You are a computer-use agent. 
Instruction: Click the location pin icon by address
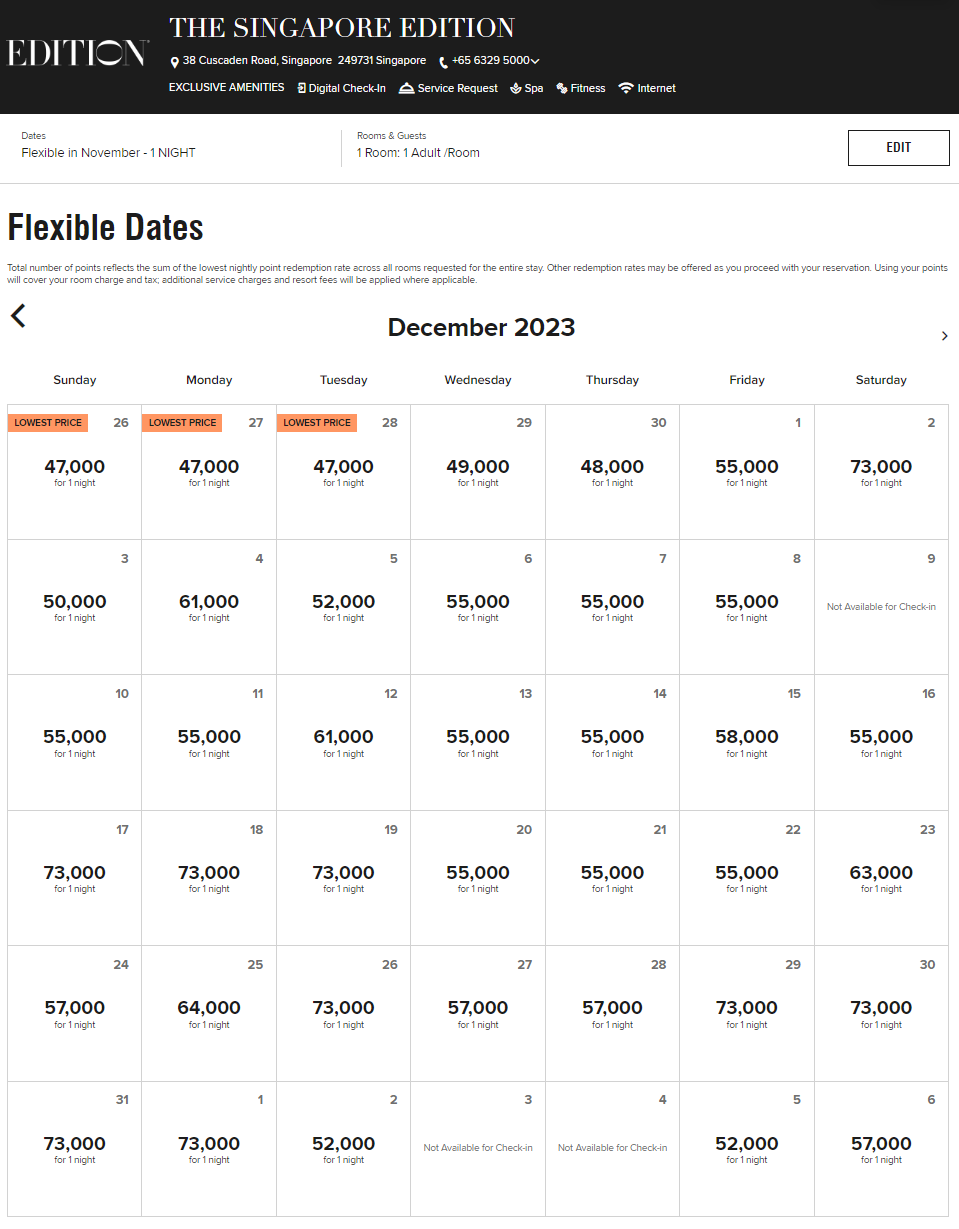175,62
